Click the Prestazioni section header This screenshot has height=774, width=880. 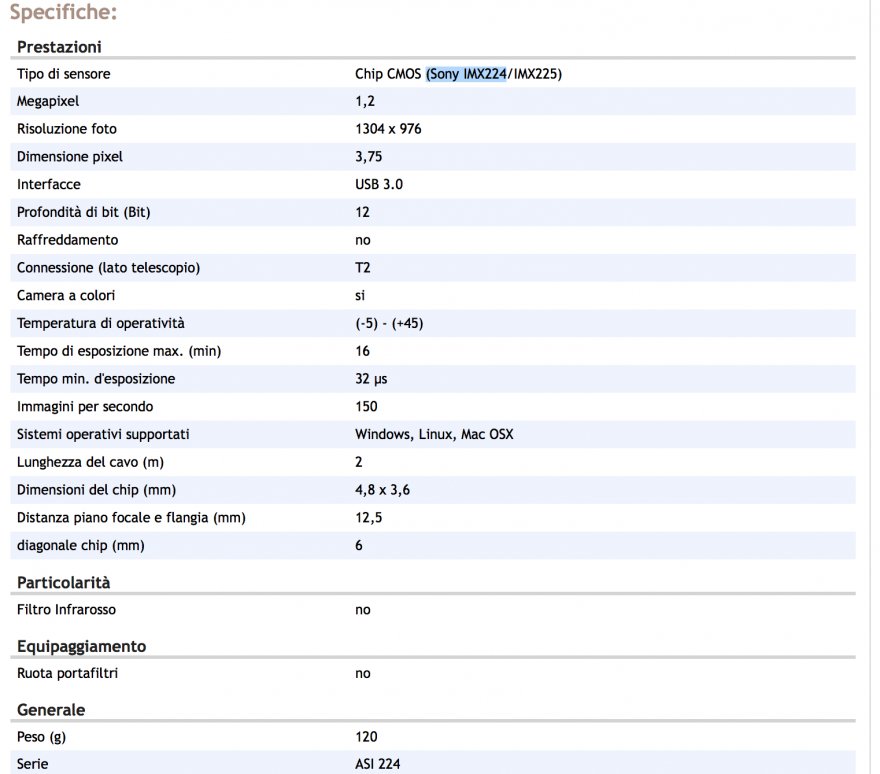(59, 47)
